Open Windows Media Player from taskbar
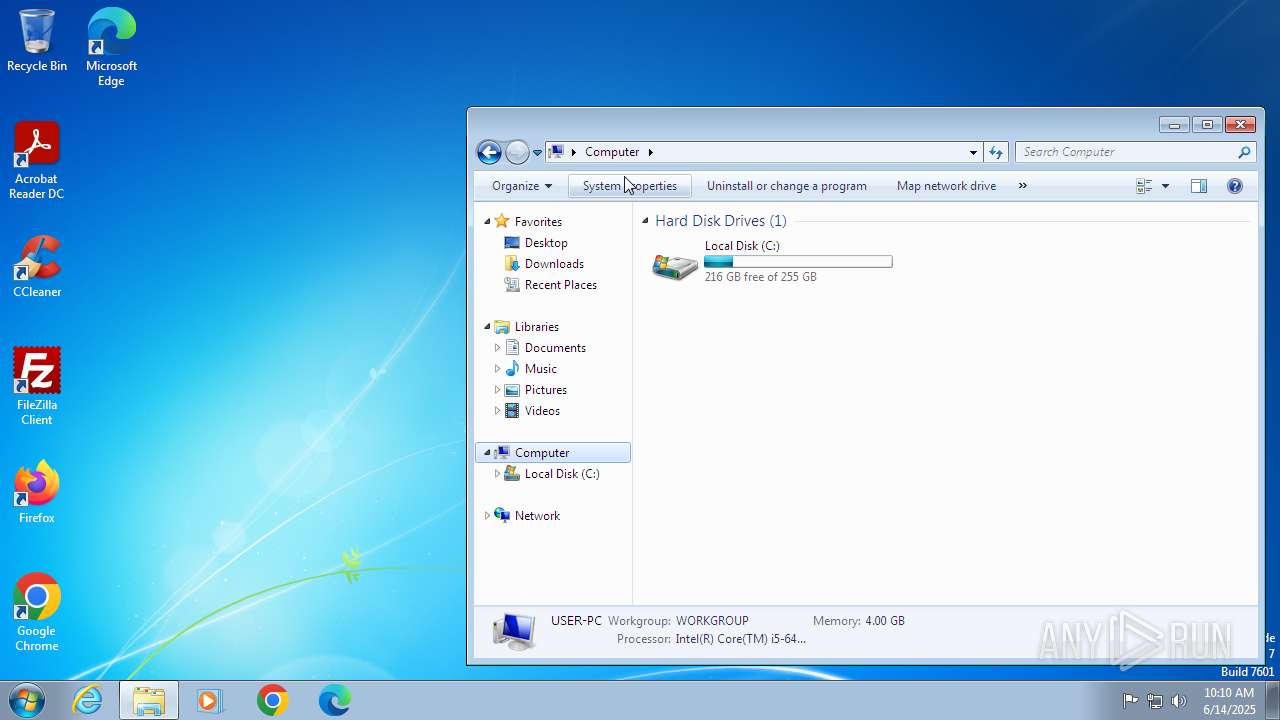 [210, 701]
